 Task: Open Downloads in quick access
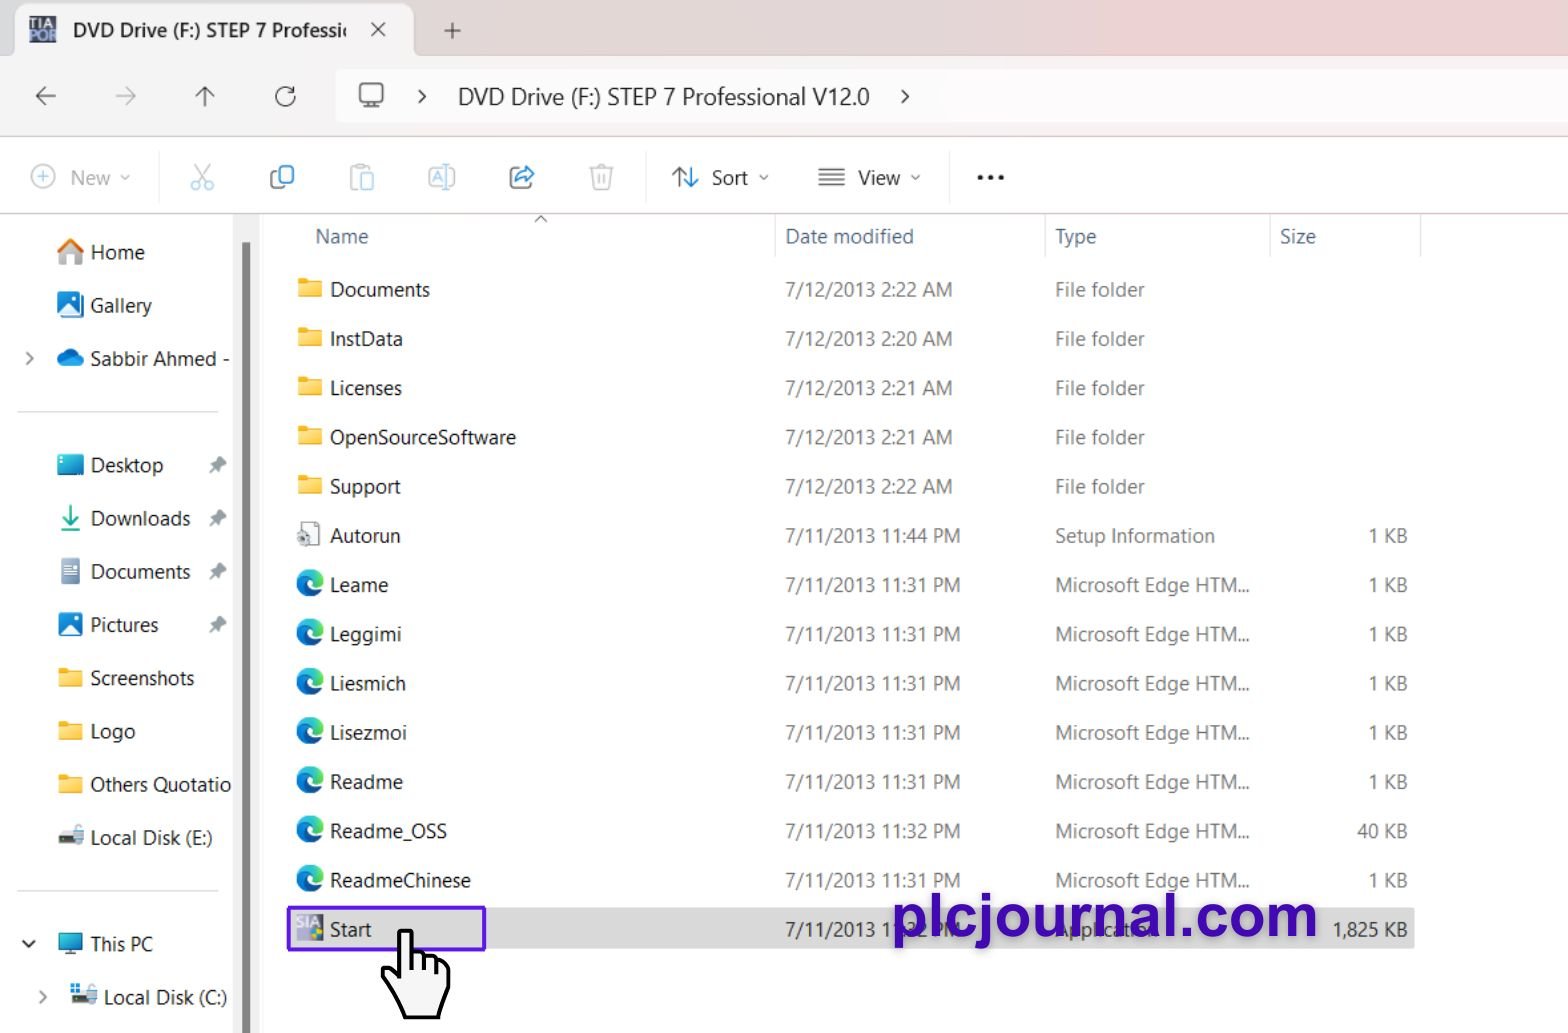click(124, 518)
